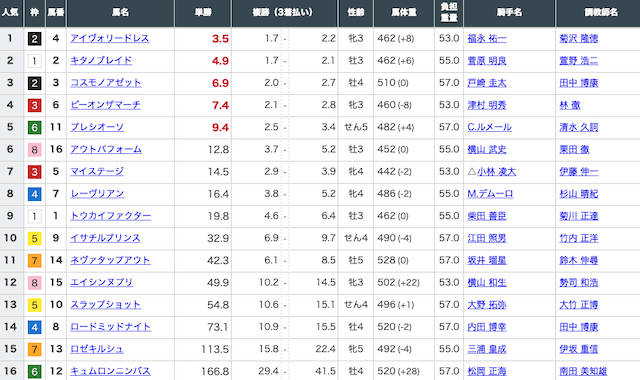Click the 人気 column header
The width and height of the screenshot is (640, 380).
[11, 12]
